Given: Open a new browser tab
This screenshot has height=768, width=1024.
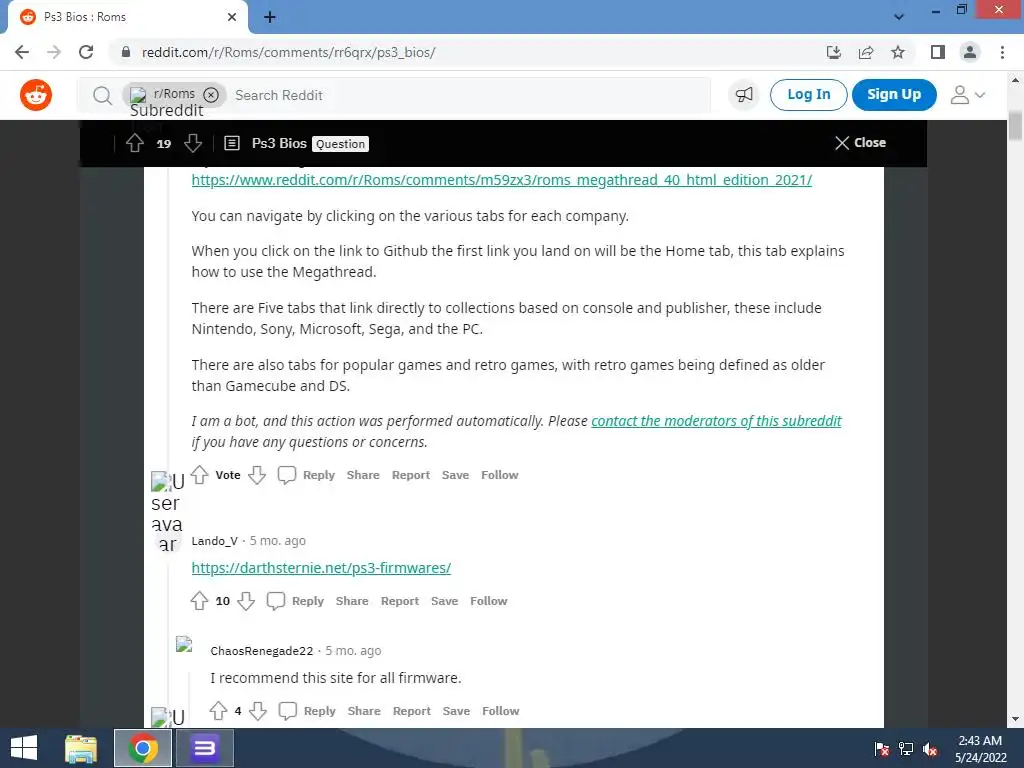Looking at the screenshot, I should point(270,17).
